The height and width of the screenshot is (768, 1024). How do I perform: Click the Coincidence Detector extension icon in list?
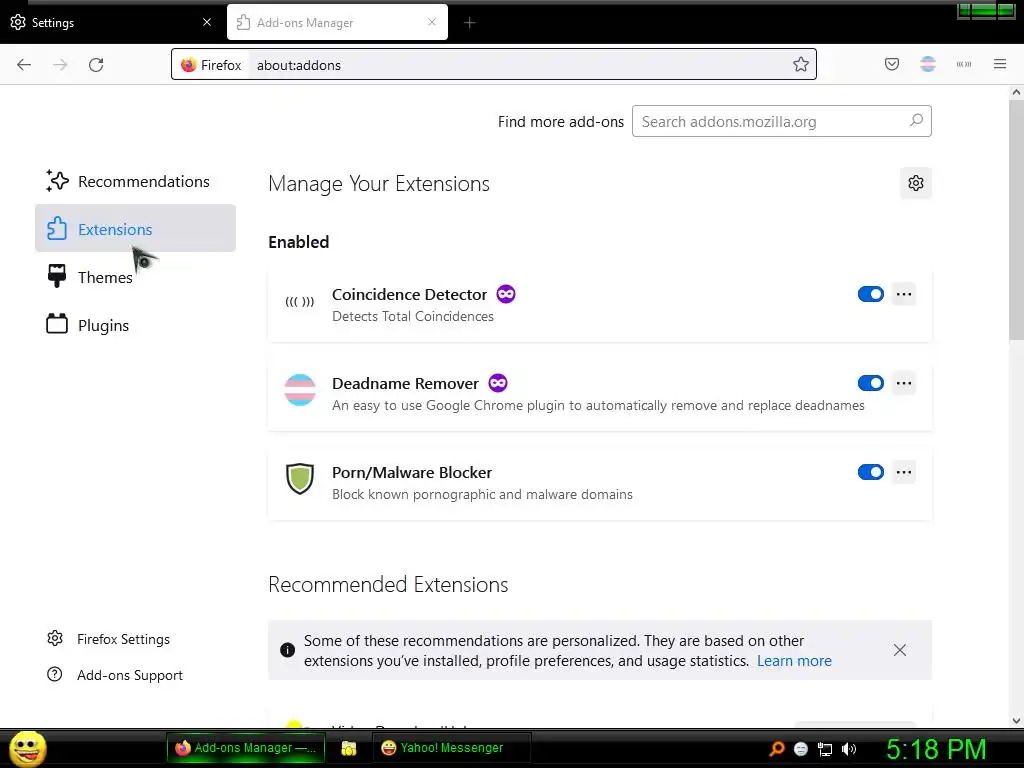pos(300,302)
